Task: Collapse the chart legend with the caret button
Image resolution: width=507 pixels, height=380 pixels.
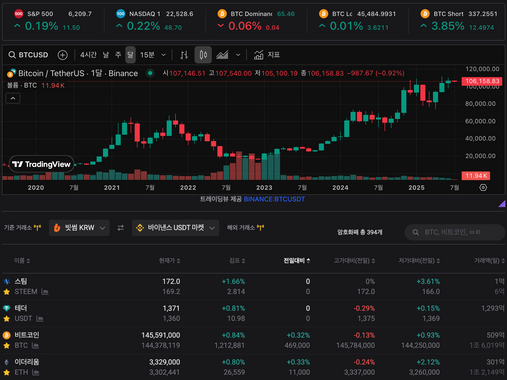Action: pyautogui.click(x=13, y=98)
